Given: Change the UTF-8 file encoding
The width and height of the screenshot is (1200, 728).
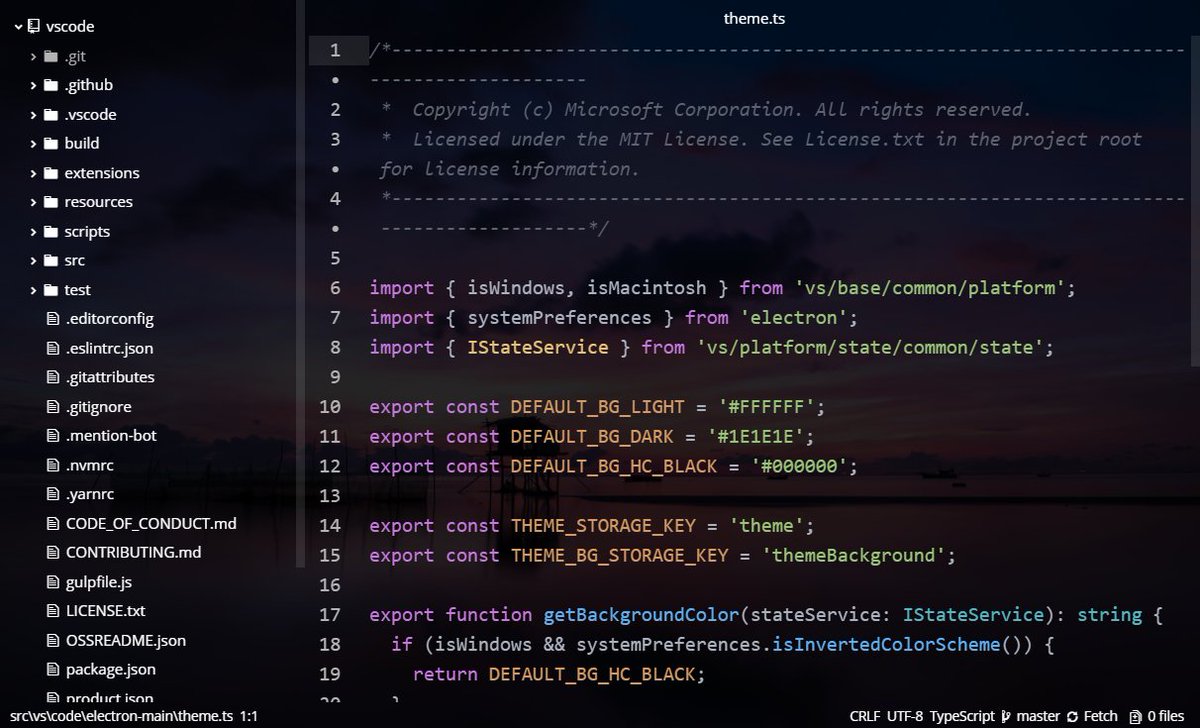Looking at the screenshot, I should click(905, 716).
